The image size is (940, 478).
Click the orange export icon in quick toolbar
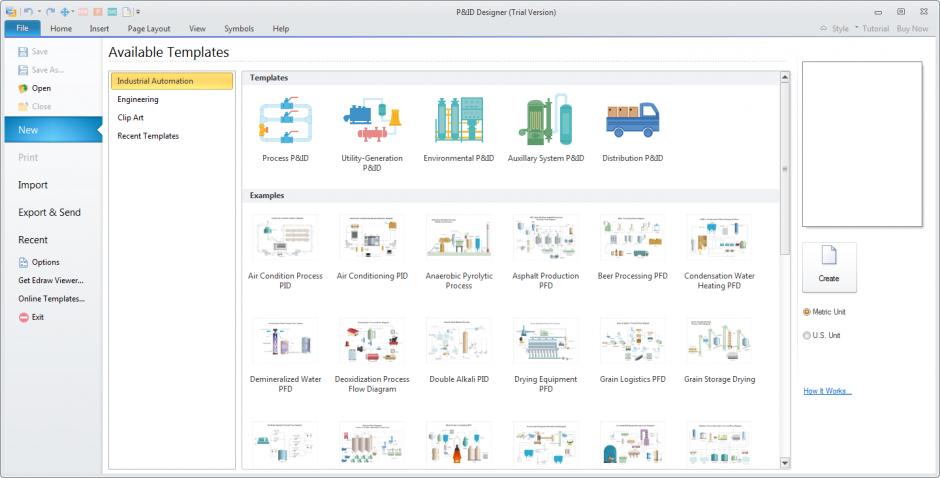98,11
